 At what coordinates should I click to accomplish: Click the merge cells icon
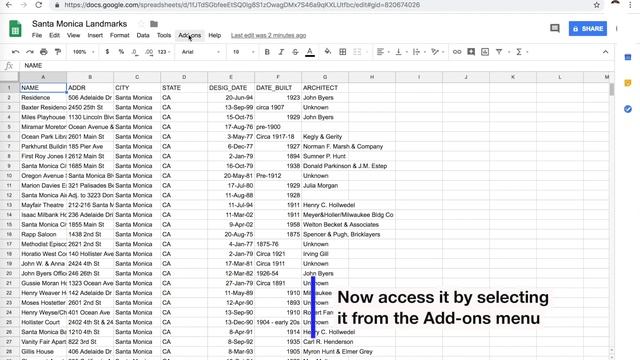coord(357,52)
